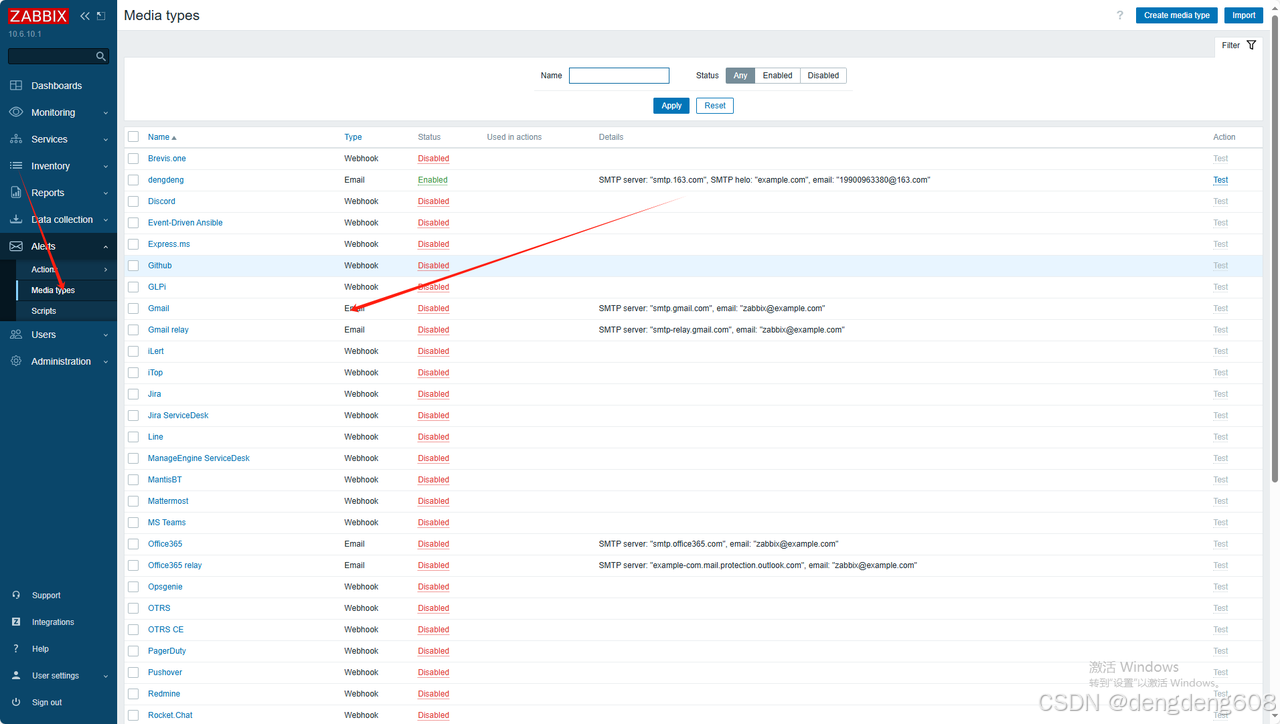
Task: Click Create media type button
Action: click(x=1177, y=15)
